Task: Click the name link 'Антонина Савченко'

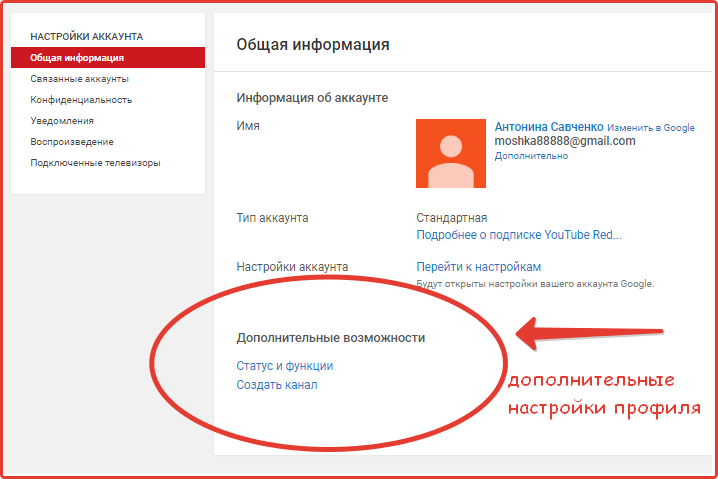Action: (x=549, y=127)
